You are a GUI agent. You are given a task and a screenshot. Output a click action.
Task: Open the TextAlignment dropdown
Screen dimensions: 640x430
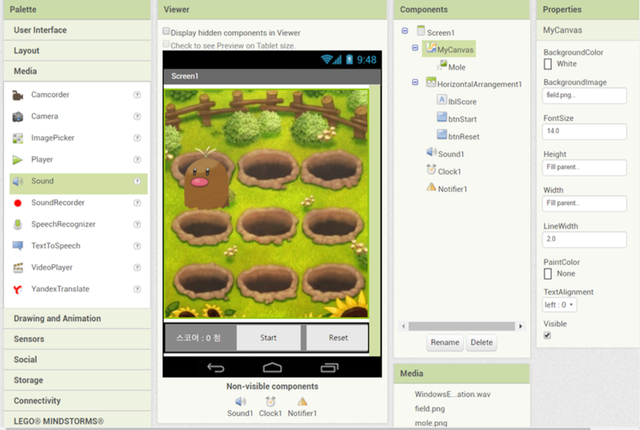560,305
